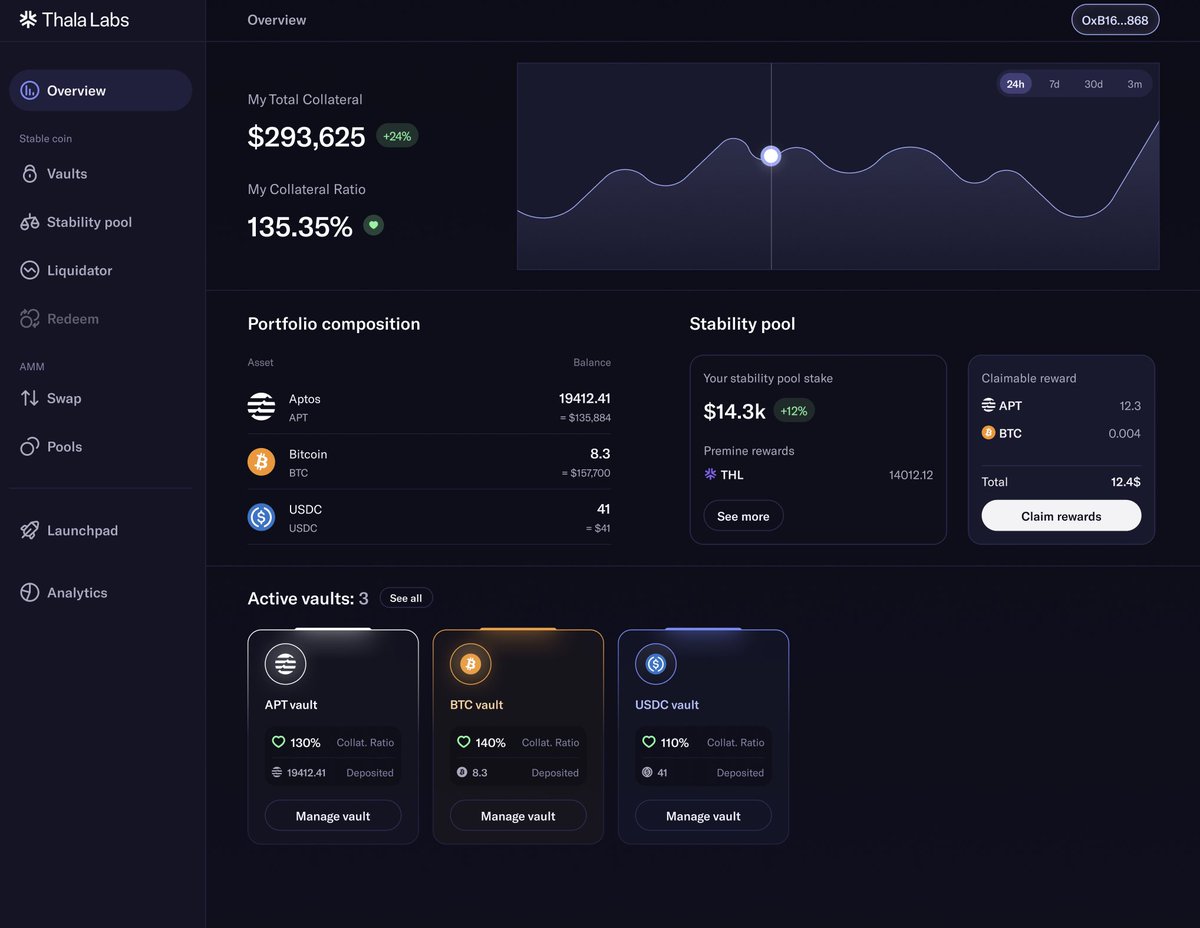Click the USDC vault title
The image size is (1200, 928).
tap(667, 705)
